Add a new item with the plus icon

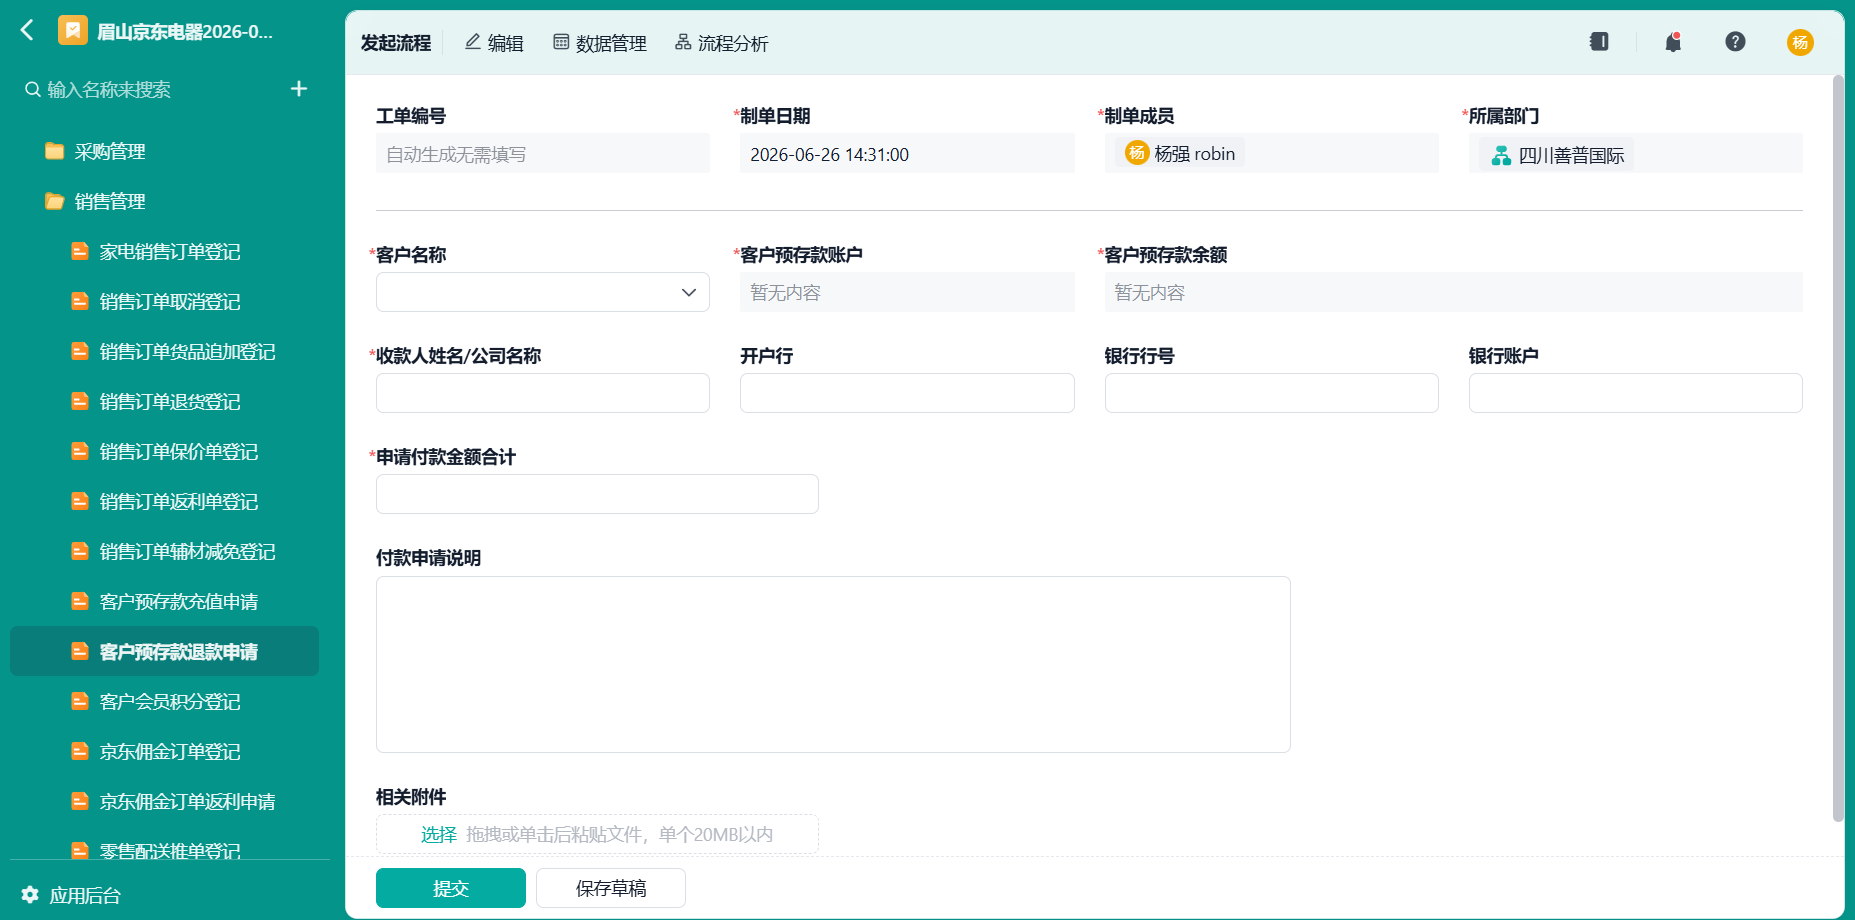click(x=298, y=89)
